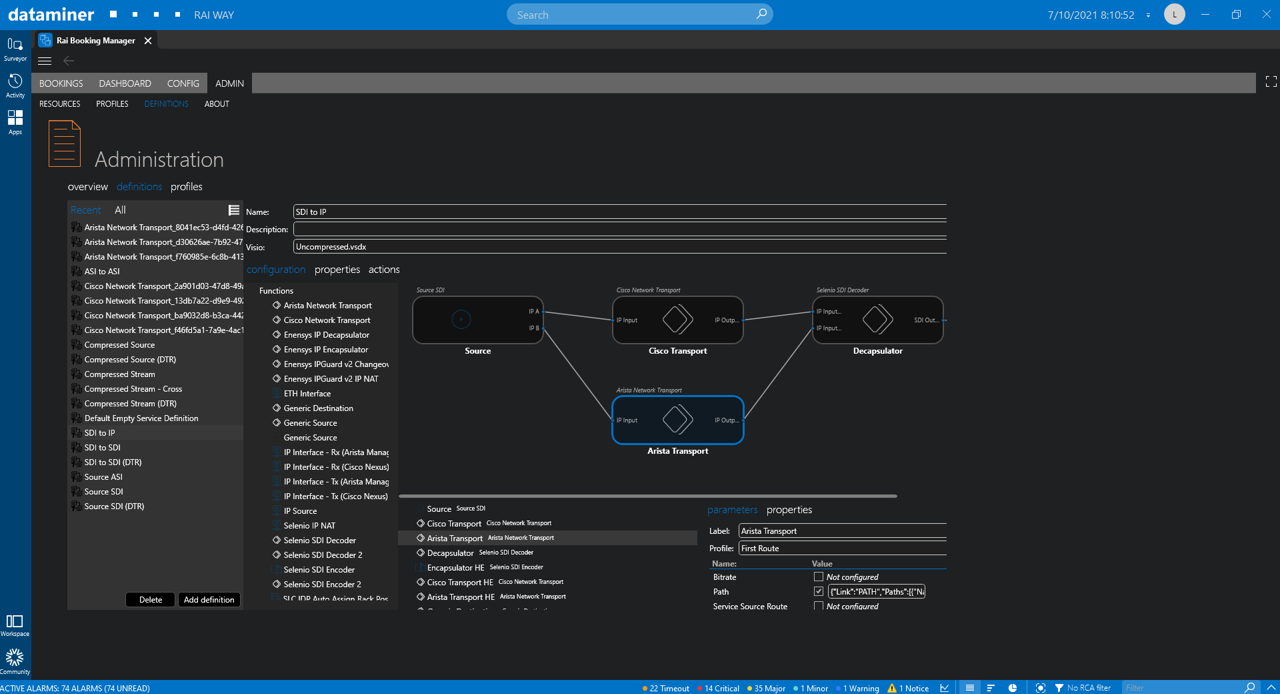The image size is (1280, 694).
Task: Open the Community sidebar panel
Action: pos(15,661)
